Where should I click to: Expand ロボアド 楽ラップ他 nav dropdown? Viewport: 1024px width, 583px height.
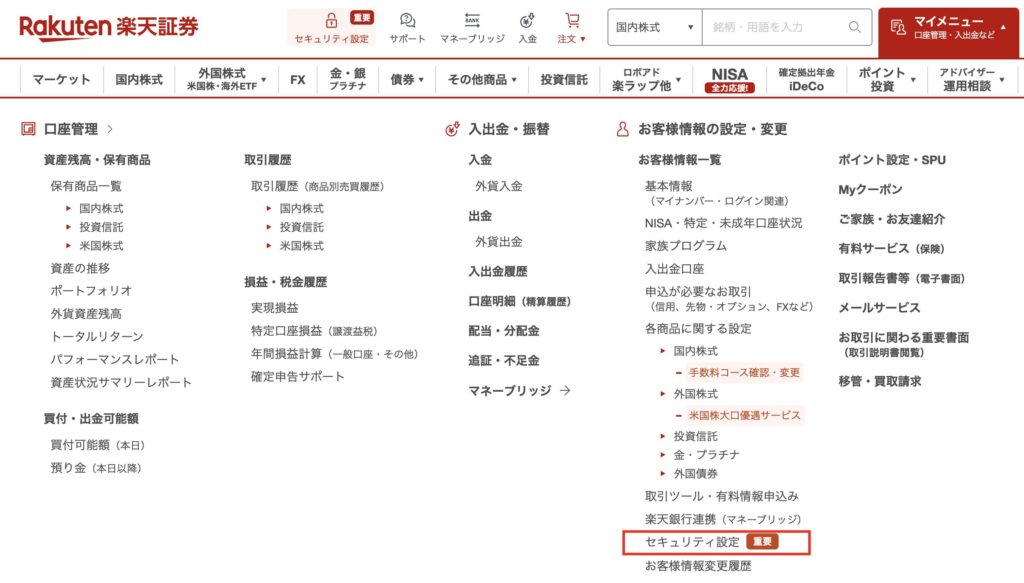[646, 80]
